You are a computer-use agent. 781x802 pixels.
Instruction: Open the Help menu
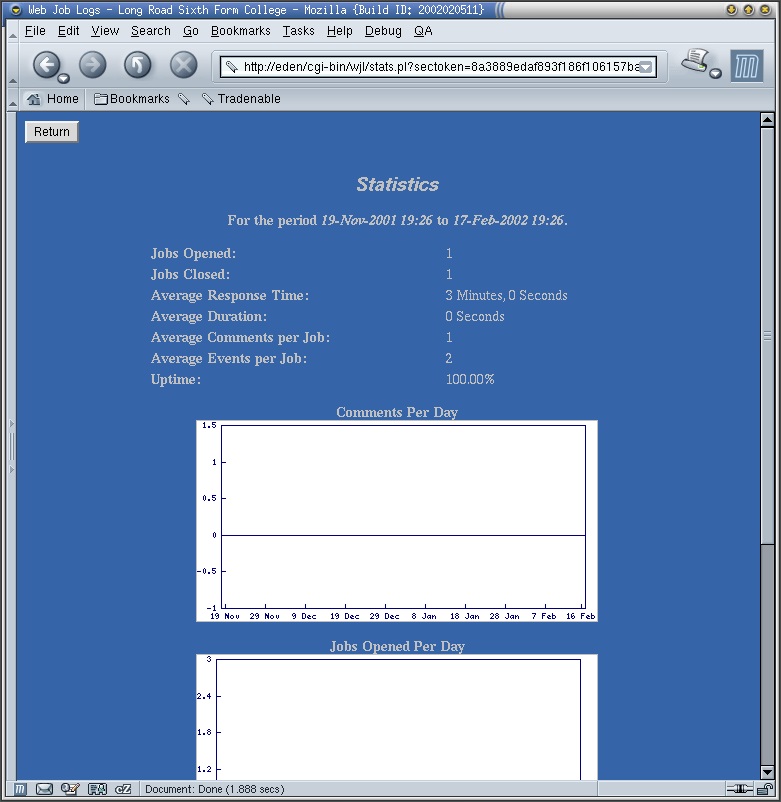(x=340, y=31)
